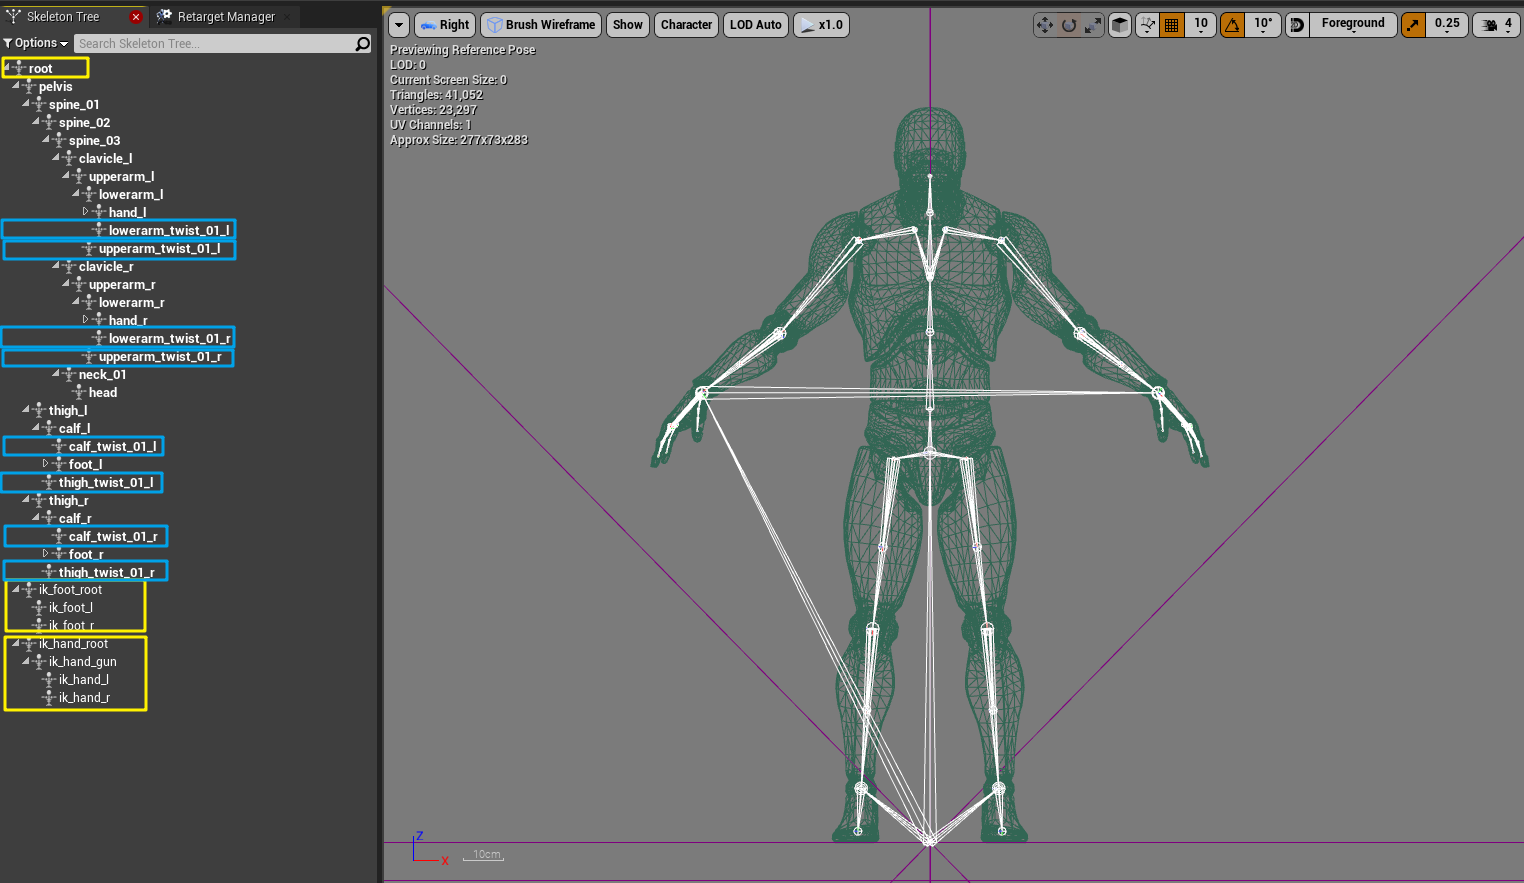Open camera speed 4 setting
The width and height of the screenshot is (1524, 883).
[x=1498, y=25]
